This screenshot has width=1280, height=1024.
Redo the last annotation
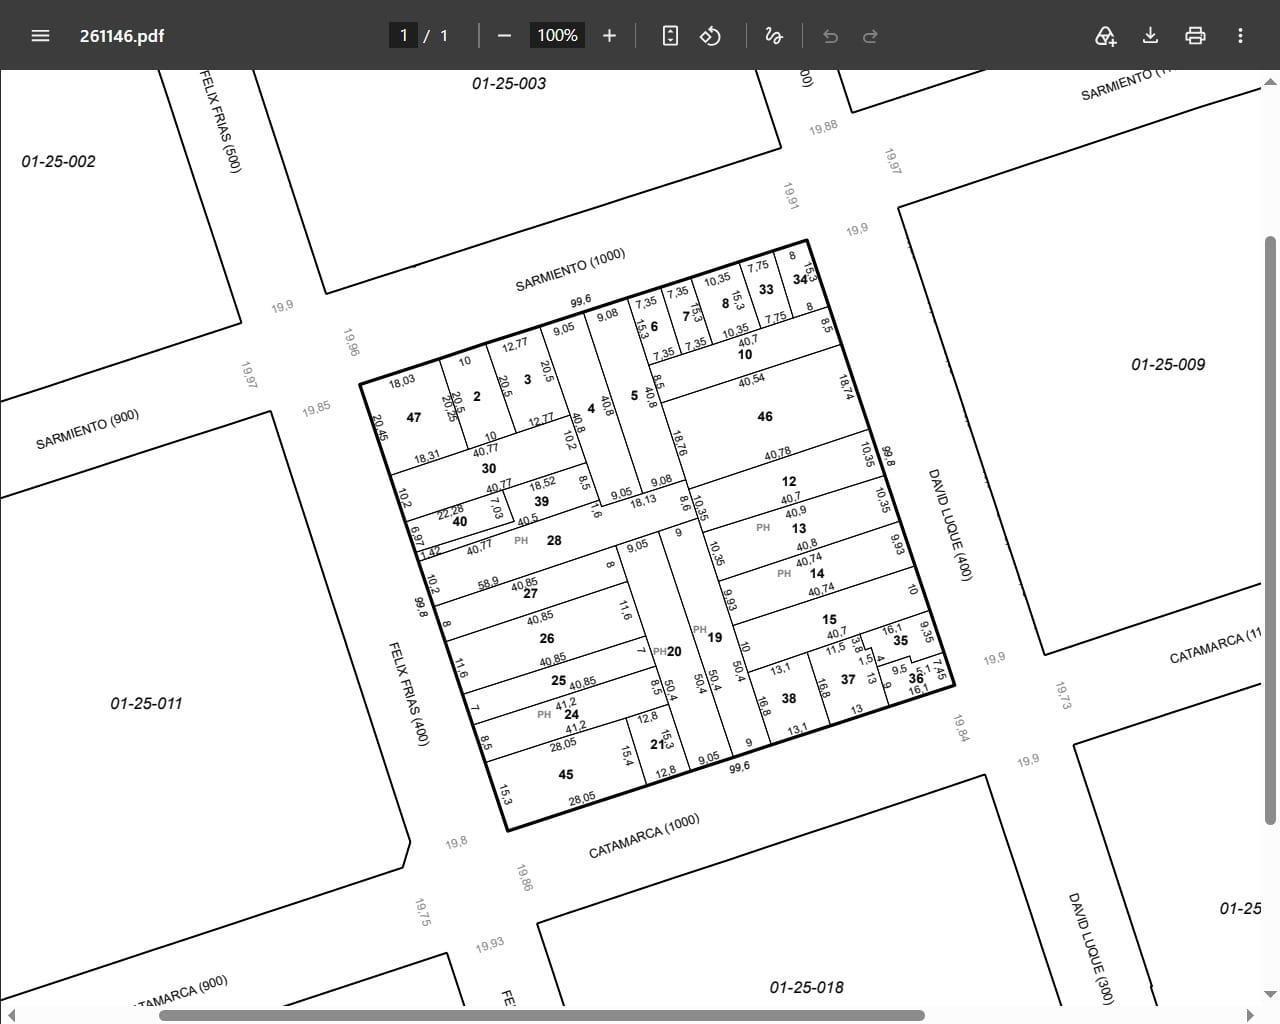pos(870,36)
